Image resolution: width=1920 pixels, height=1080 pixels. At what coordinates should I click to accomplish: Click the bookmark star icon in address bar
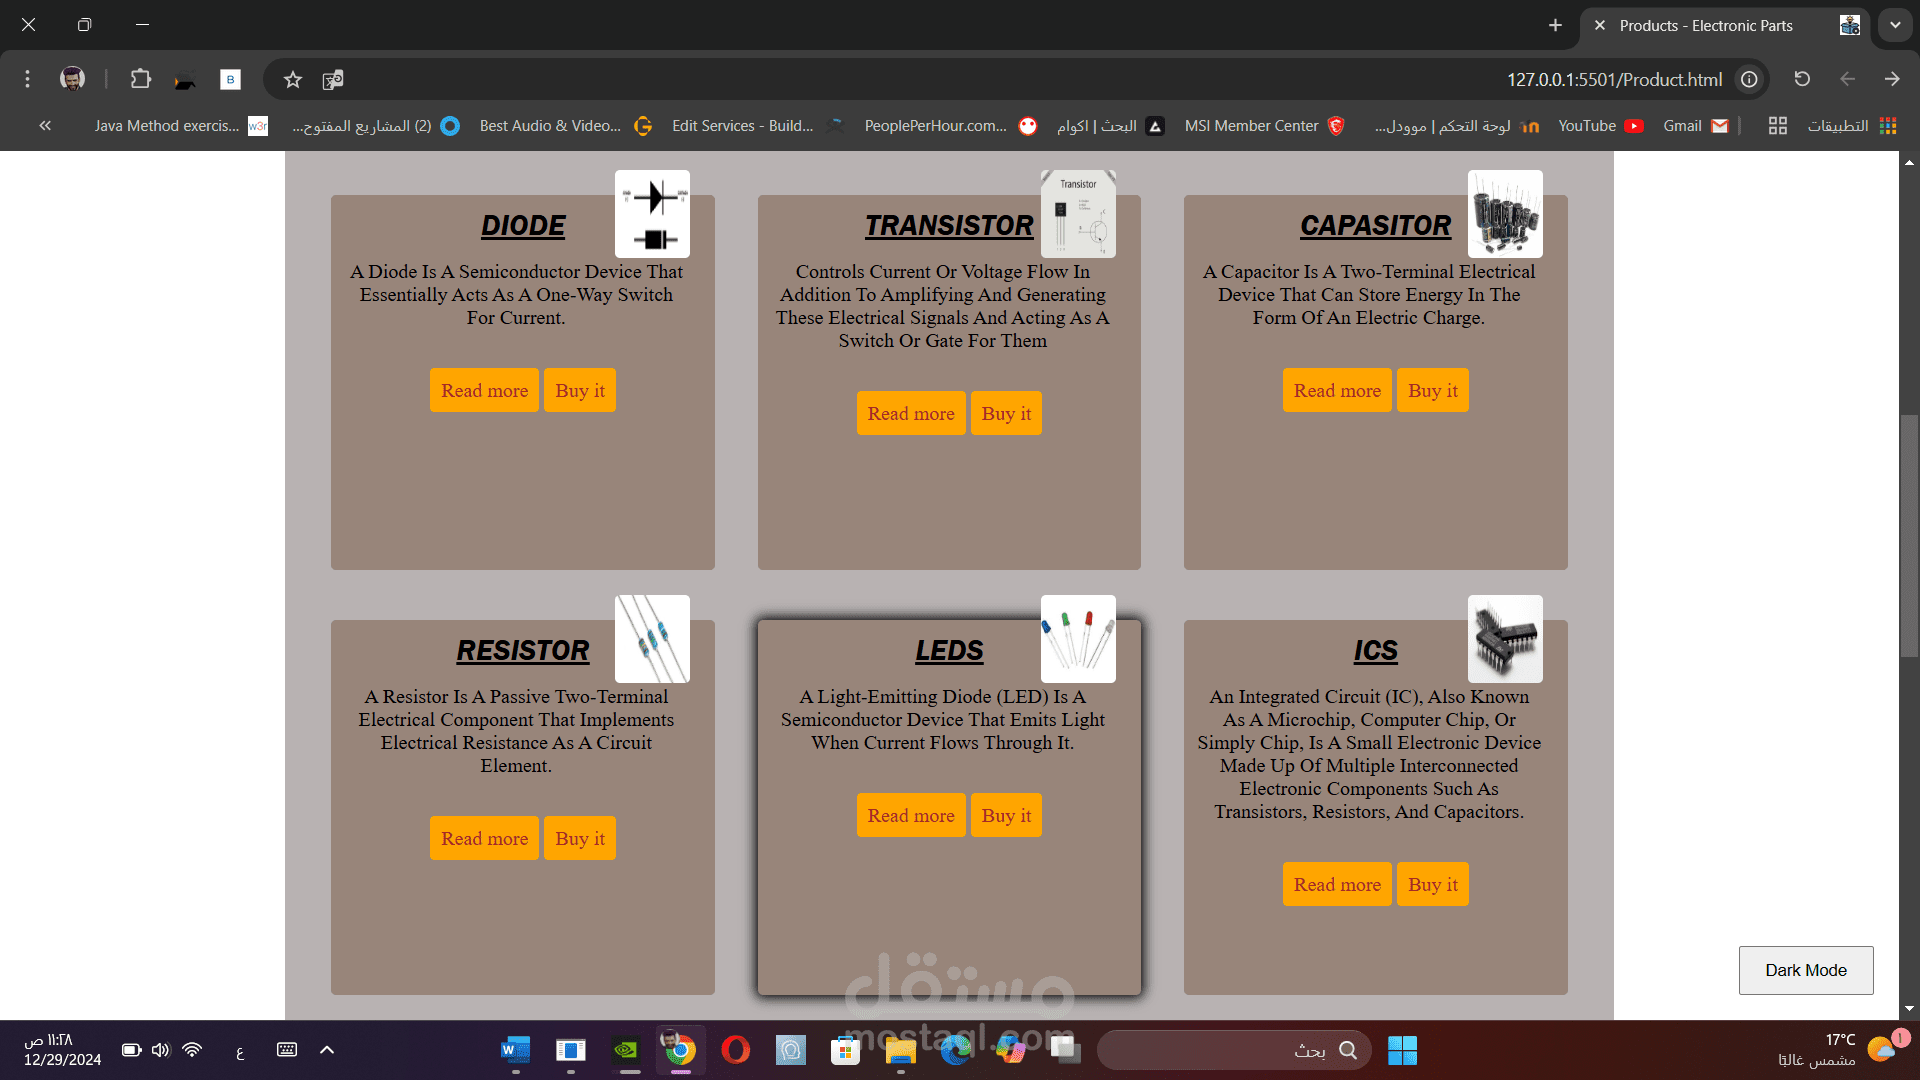pyautogui.click(x=292, y=80)
